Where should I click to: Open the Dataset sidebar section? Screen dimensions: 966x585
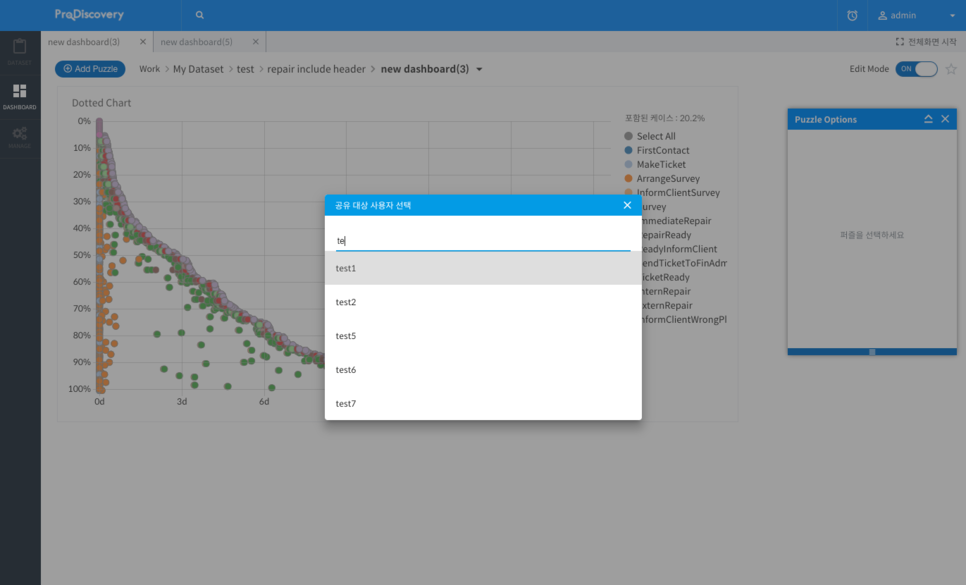point(20,51)
